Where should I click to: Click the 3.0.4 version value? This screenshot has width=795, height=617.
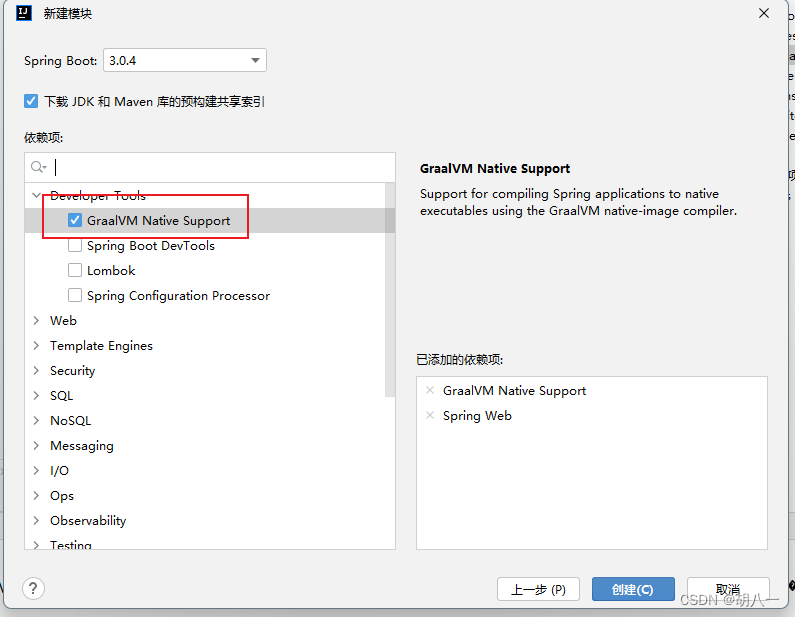coord(123,61)
